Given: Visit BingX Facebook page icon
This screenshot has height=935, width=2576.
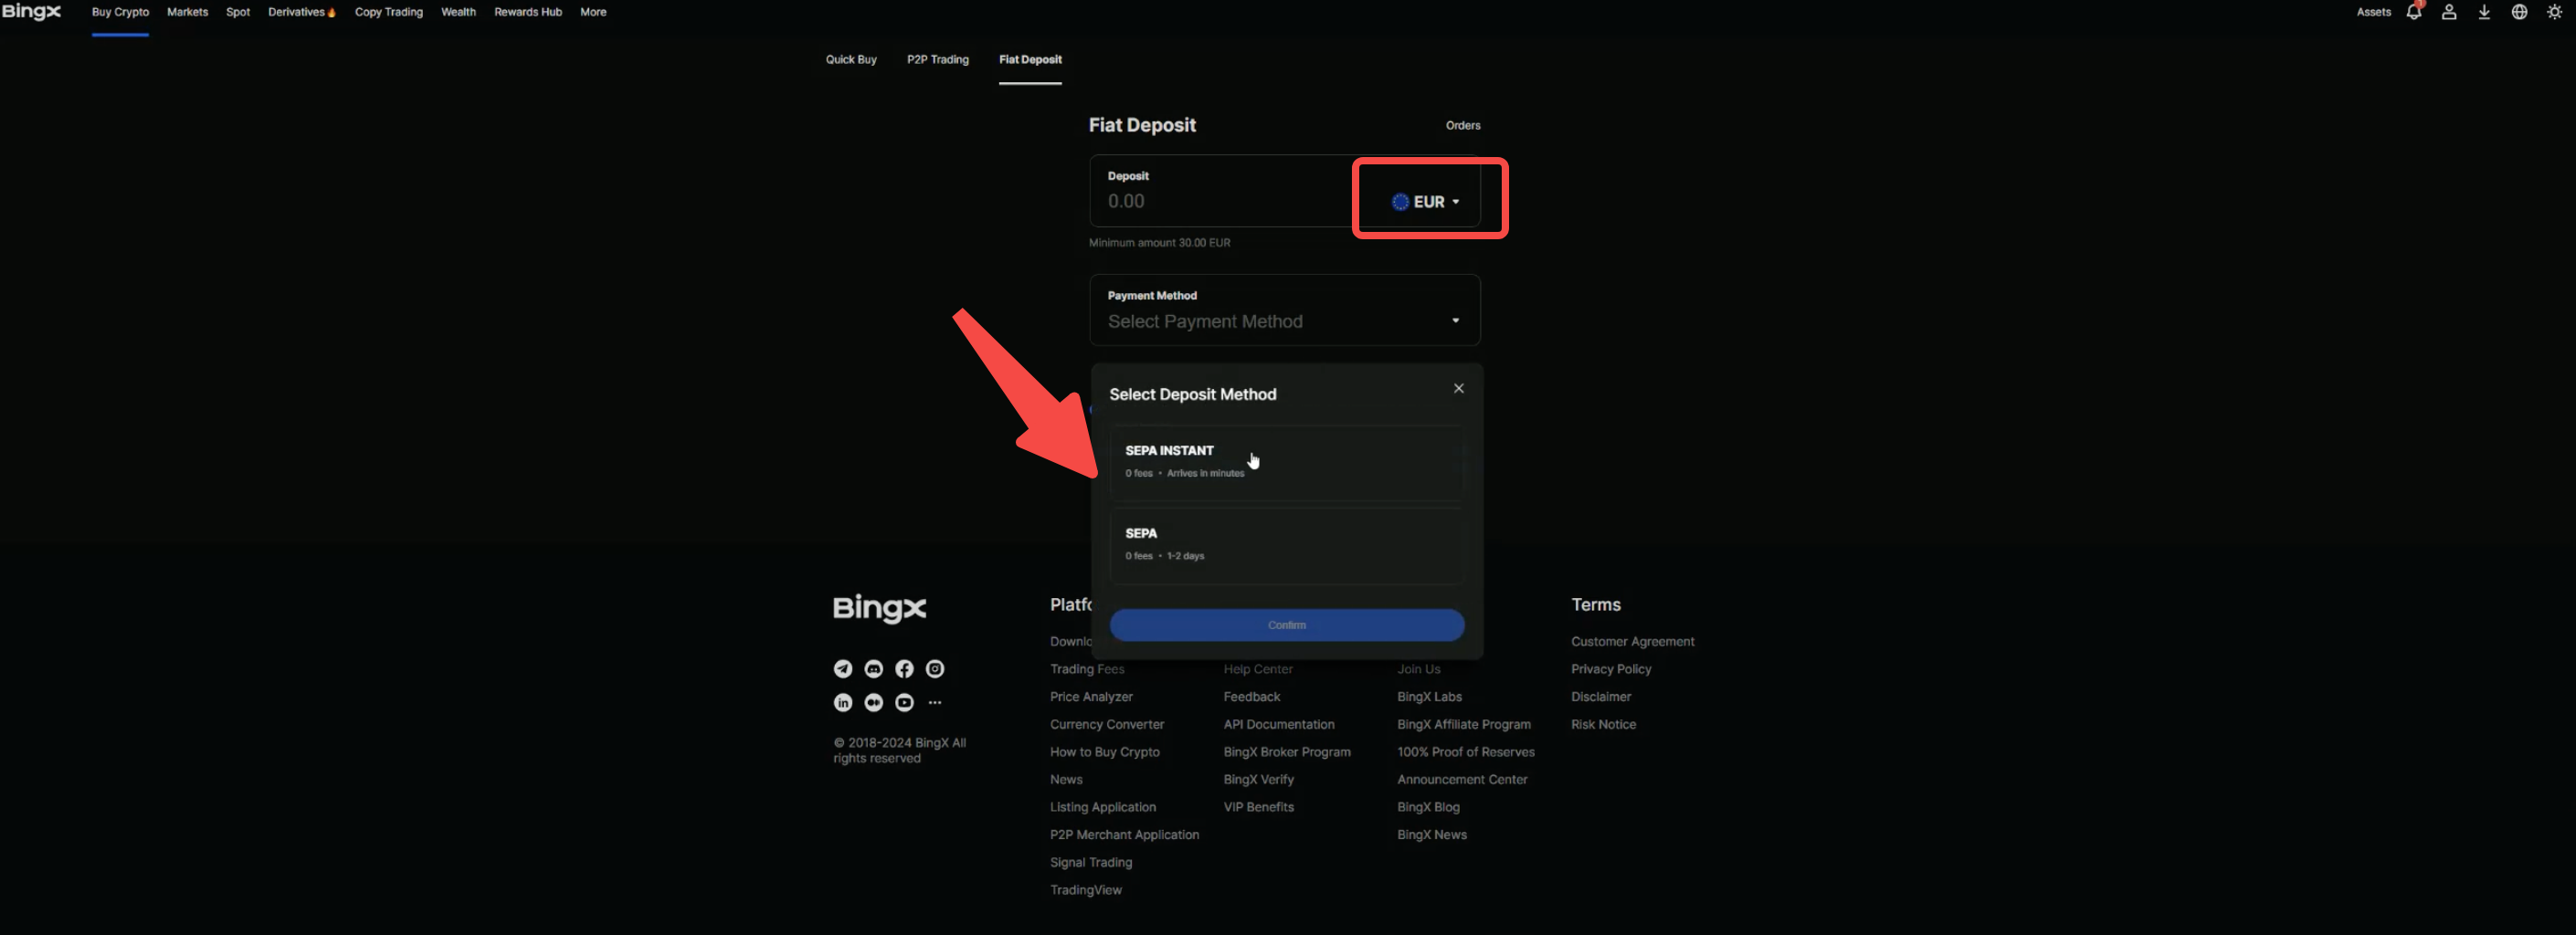Looking at the screenshot, I should pyautogui.click(x=904, y=669).
